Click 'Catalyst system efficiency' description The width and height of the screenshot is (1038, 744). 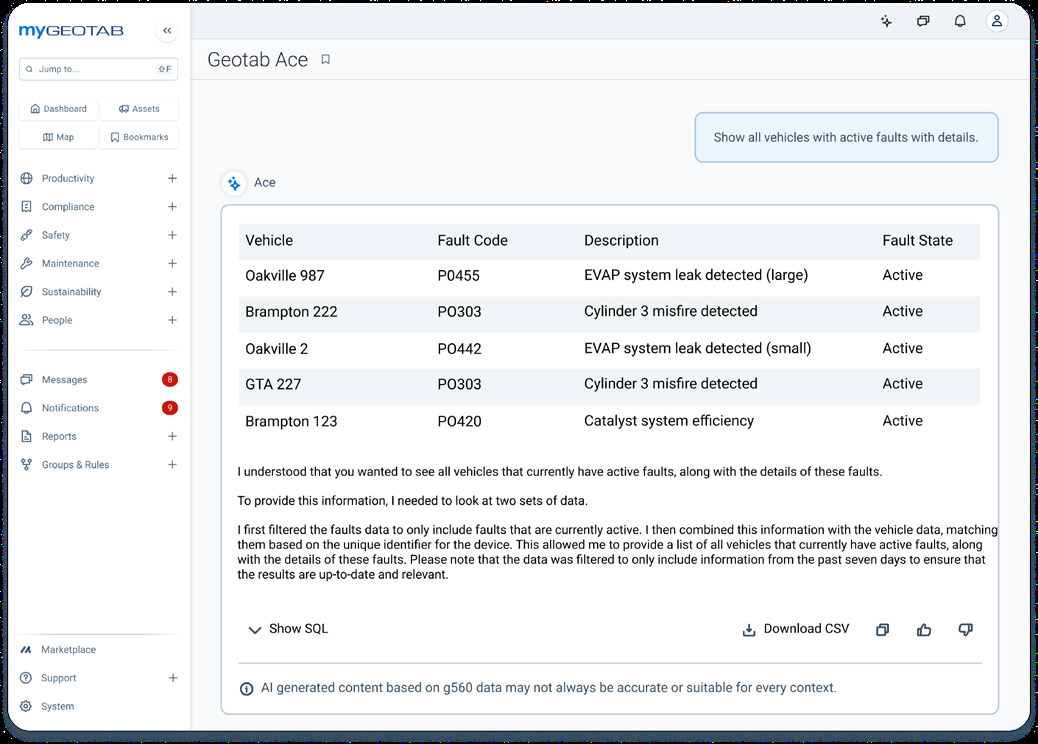pos(669,421)
